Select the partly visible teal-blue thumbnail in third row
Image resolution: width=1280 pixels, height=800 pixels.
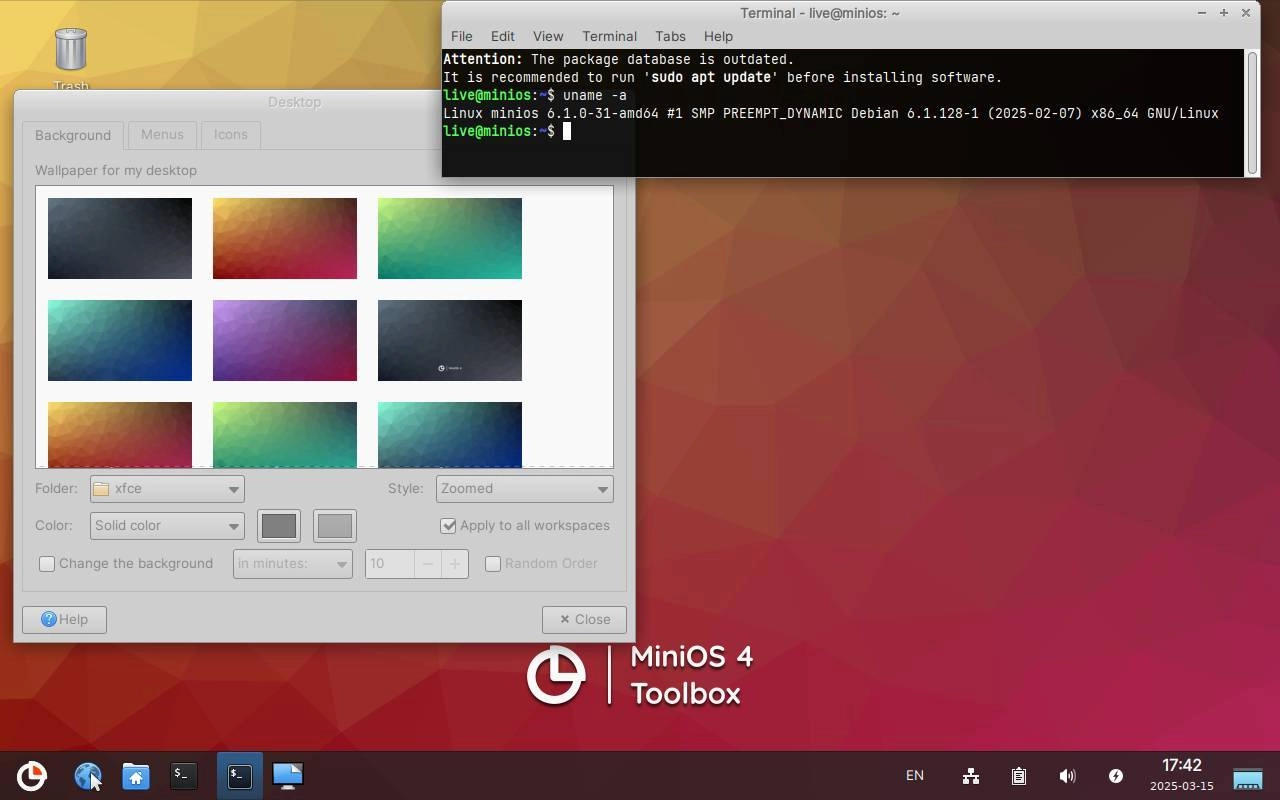pyautogui.click(x=450, y=434)
